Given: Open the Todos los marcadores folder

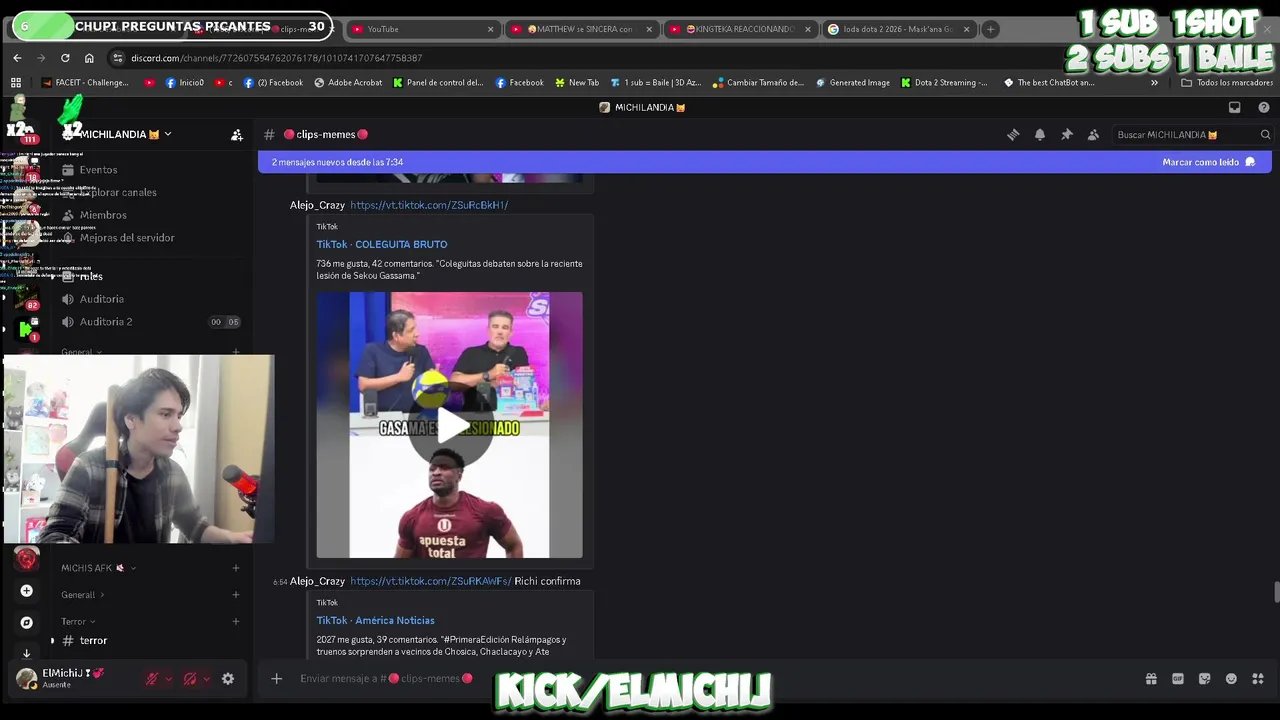Looking at the screenshot, I should pyautogui.click(x=1227, y=83).
